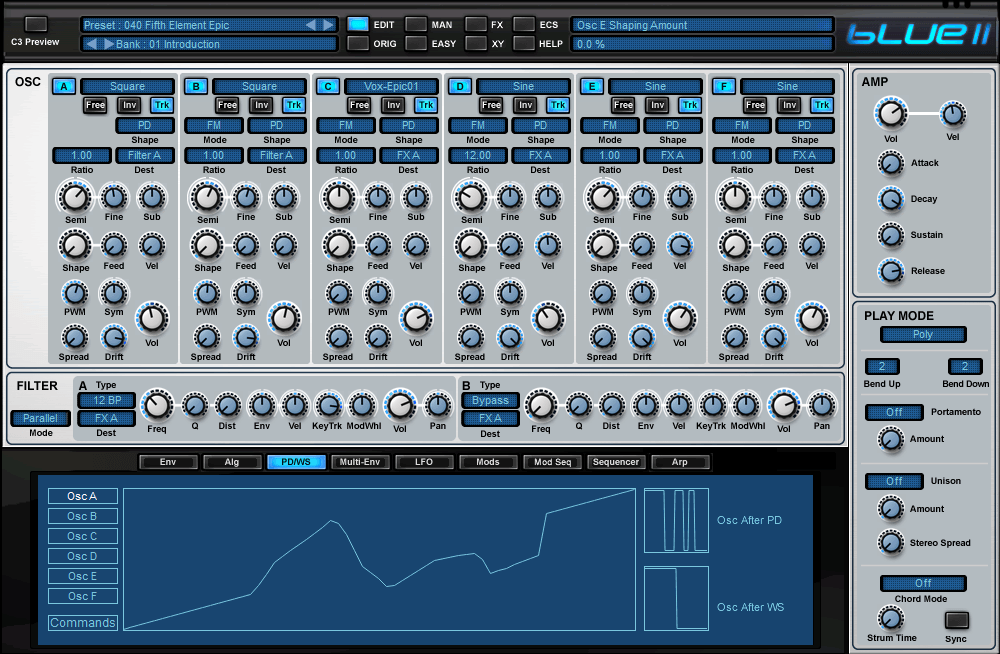This screenshot has height=654, width=1000.
Task: Click the Commands button
Action: click(x=83, y=623)
